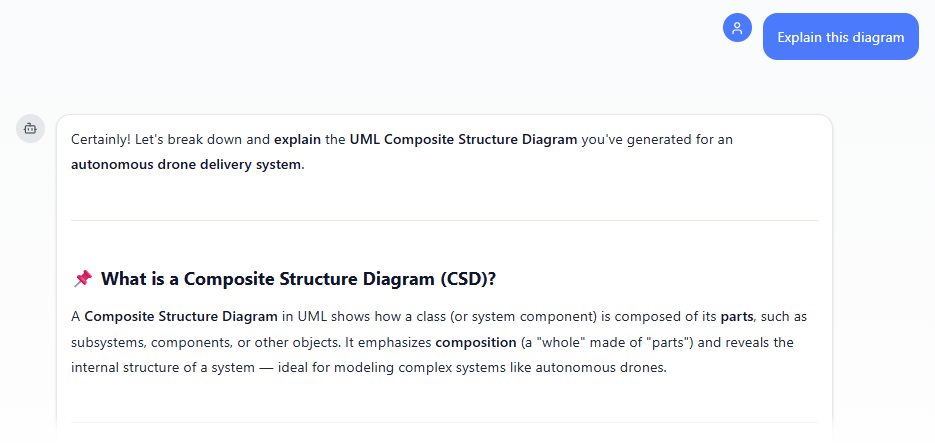
Task: Click bold "UML Composite Structure Diagram" in intro
Action: point(463,139)
